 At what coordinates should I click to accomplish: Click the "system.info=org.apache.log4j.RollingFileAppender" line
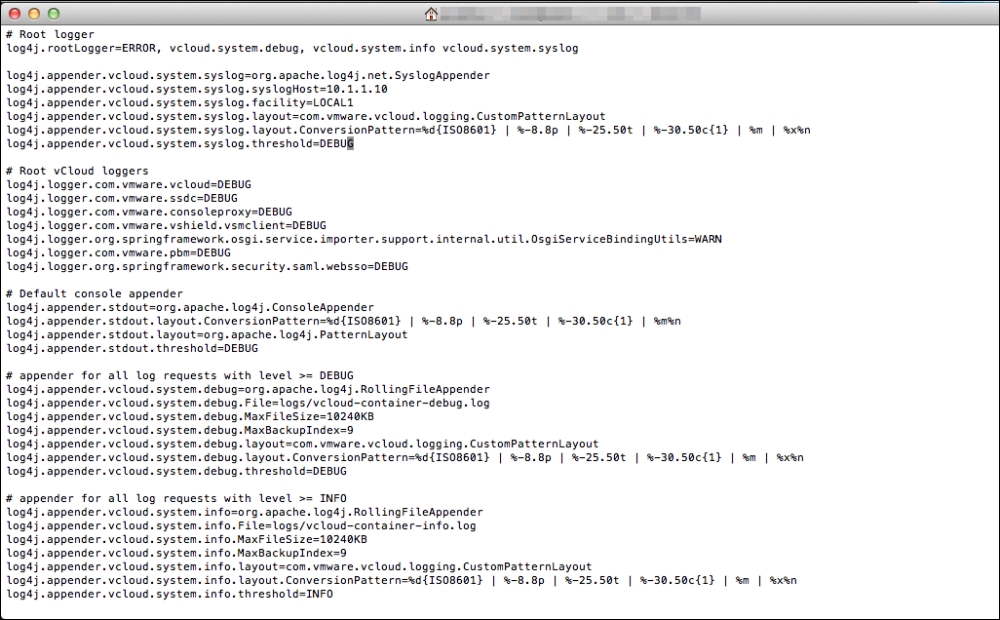coord(245,512)
